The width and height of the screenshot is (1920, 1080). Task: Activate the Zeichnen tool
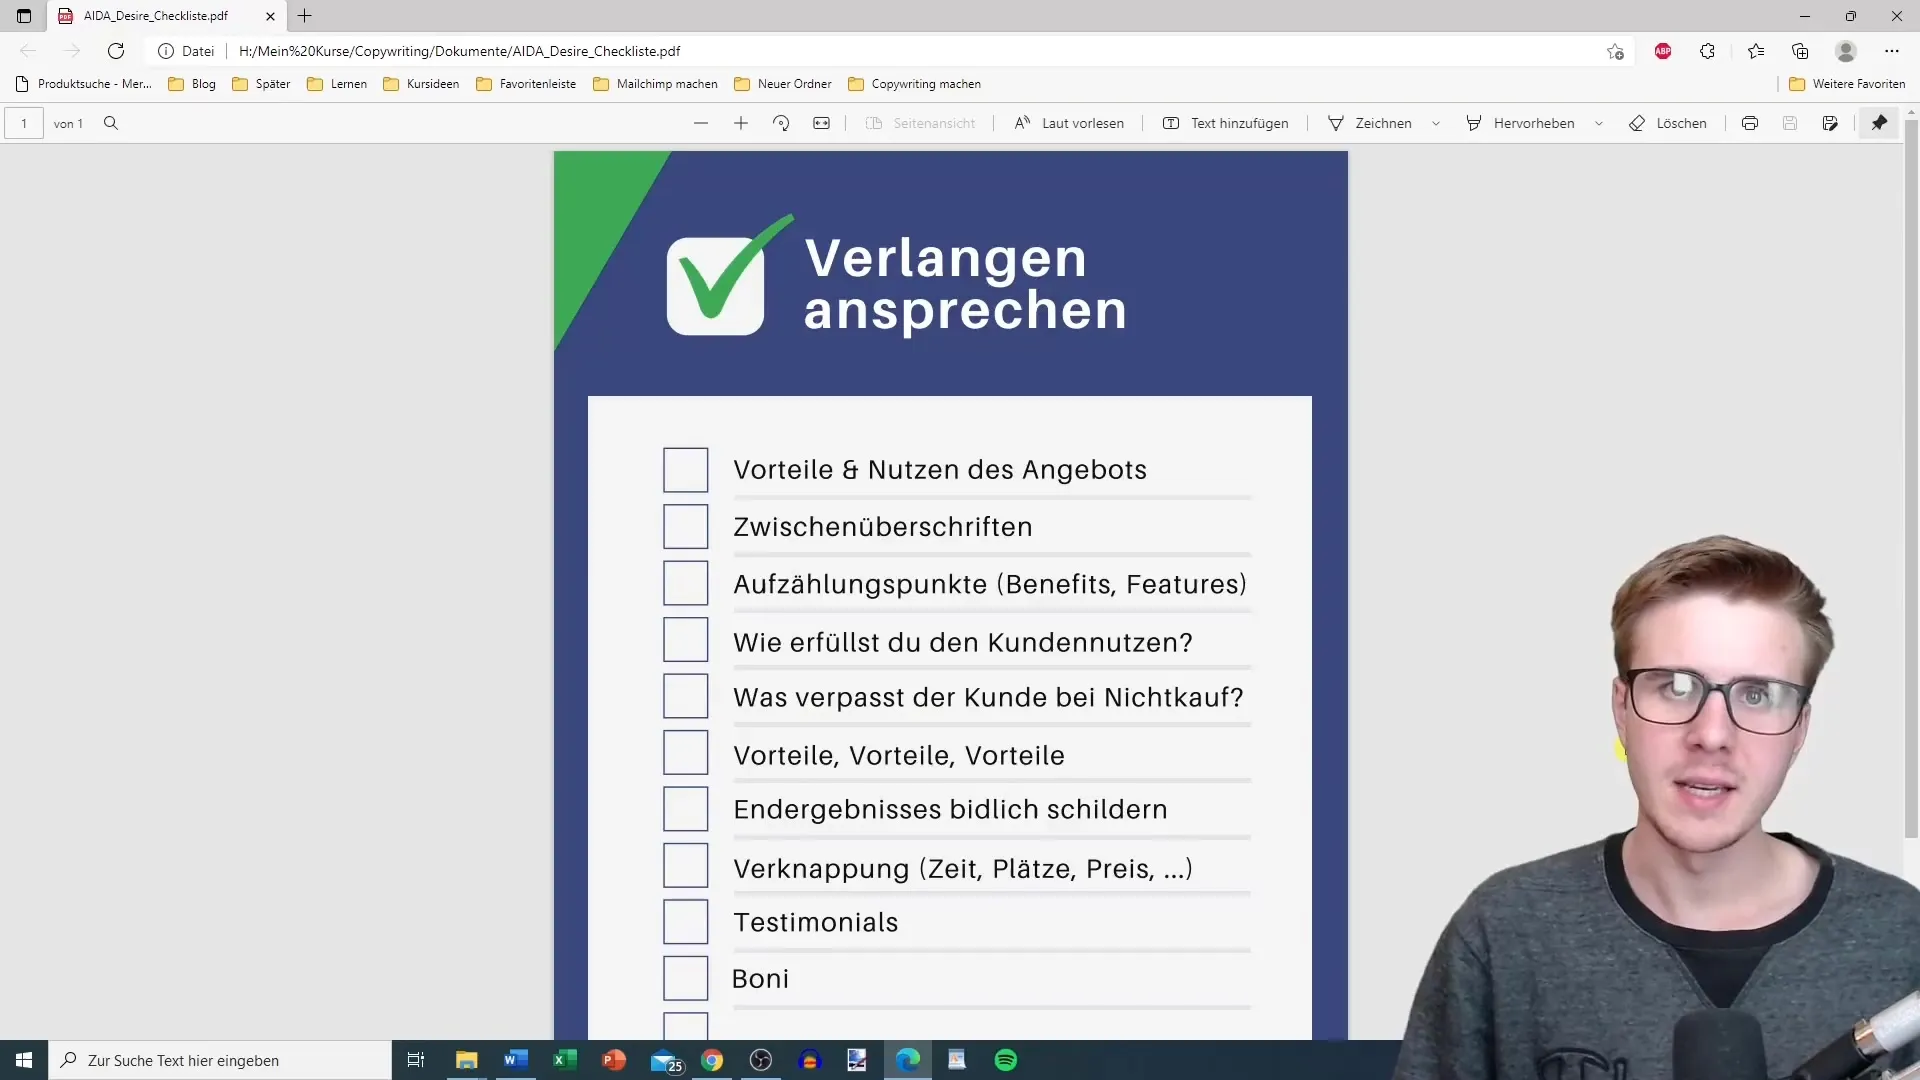click(1370, 123)
